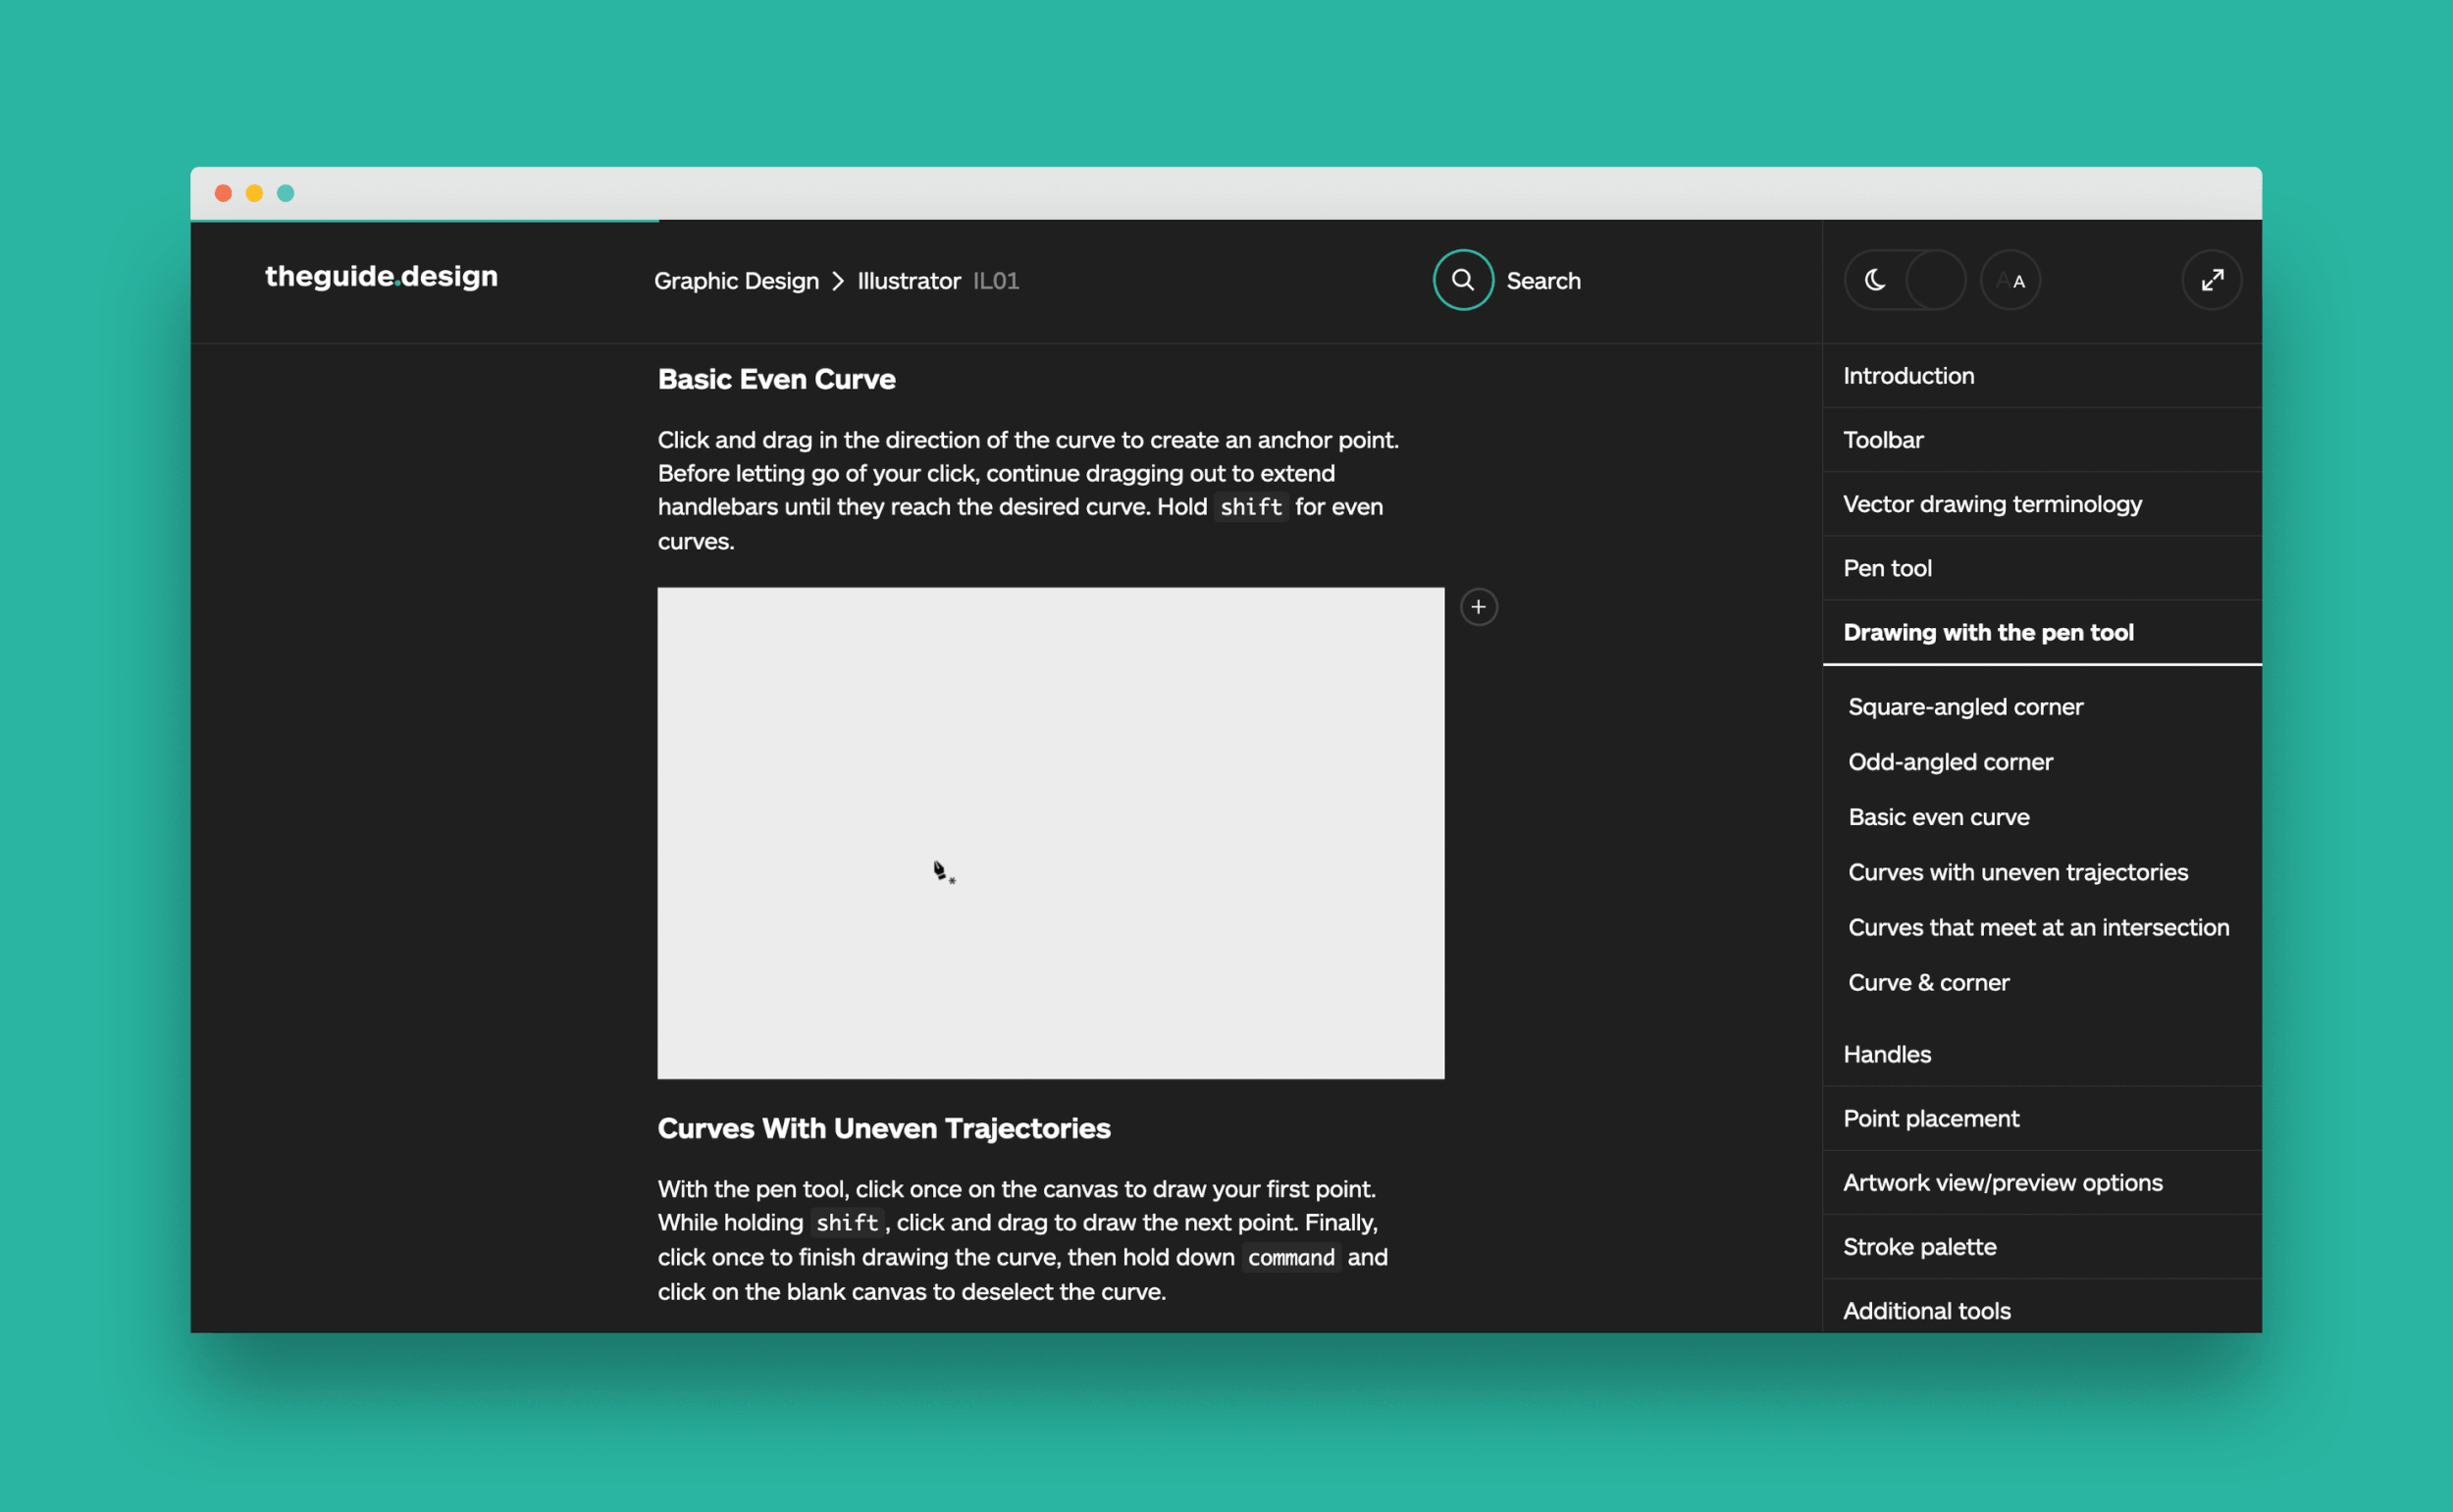The image size is (2453, 1512).
Task: Collapse the 'Drawing with the pen tool' section
Action: click(x=1988, y=632)
